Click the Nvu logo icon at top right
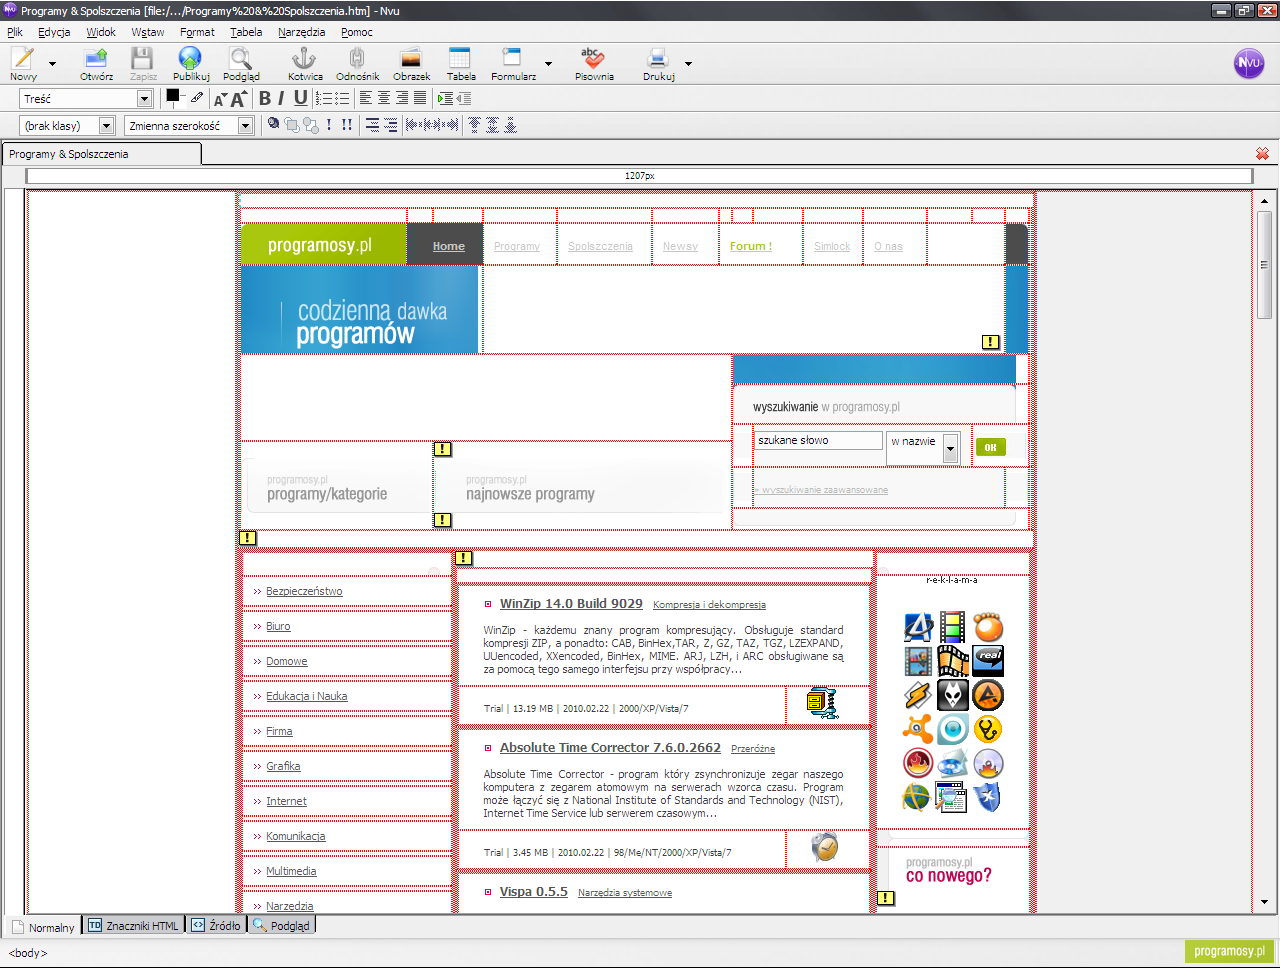1280x969 pixels. coord(1248,63)
